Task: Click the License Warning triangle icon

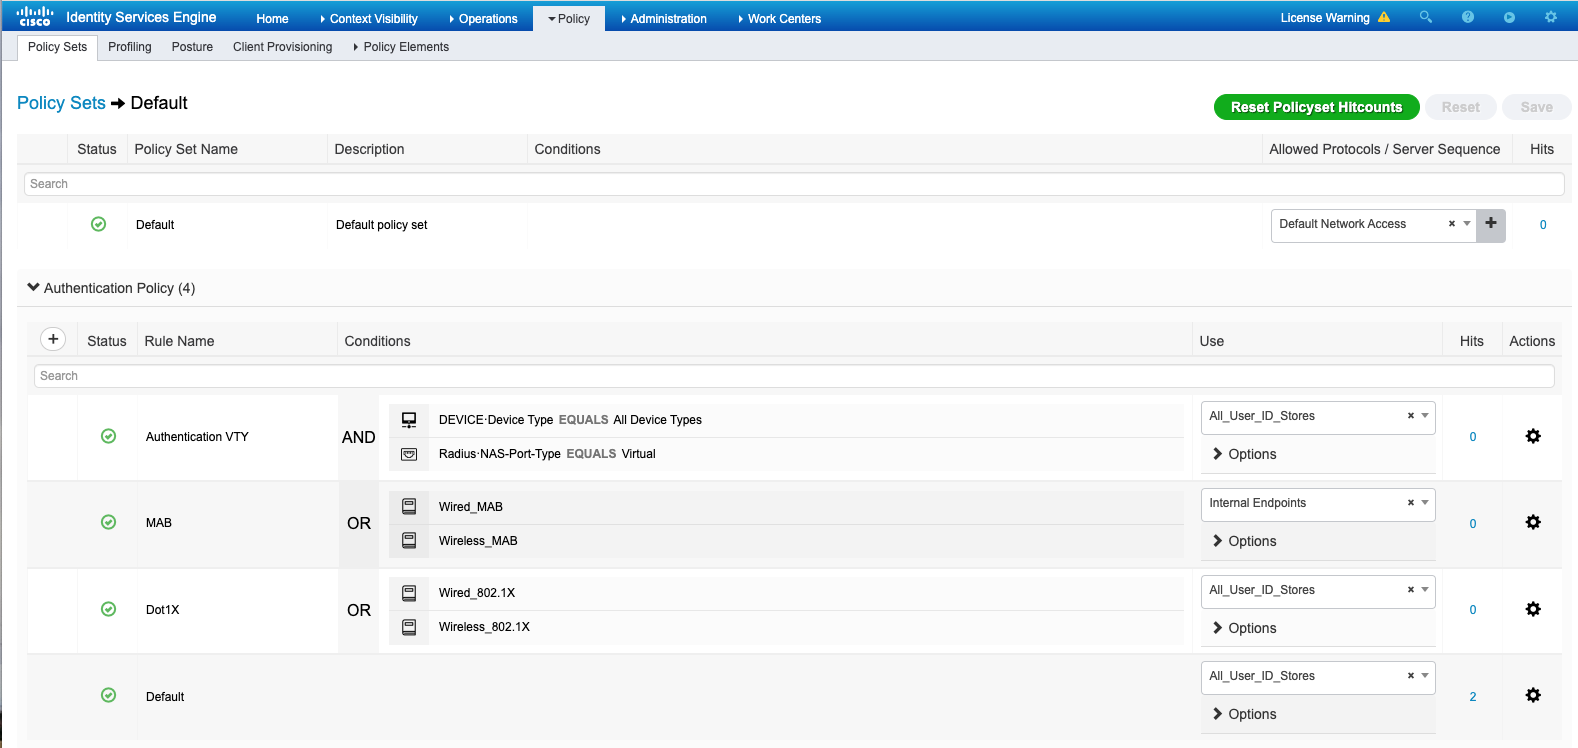Action: click(x=1384, y=17)
